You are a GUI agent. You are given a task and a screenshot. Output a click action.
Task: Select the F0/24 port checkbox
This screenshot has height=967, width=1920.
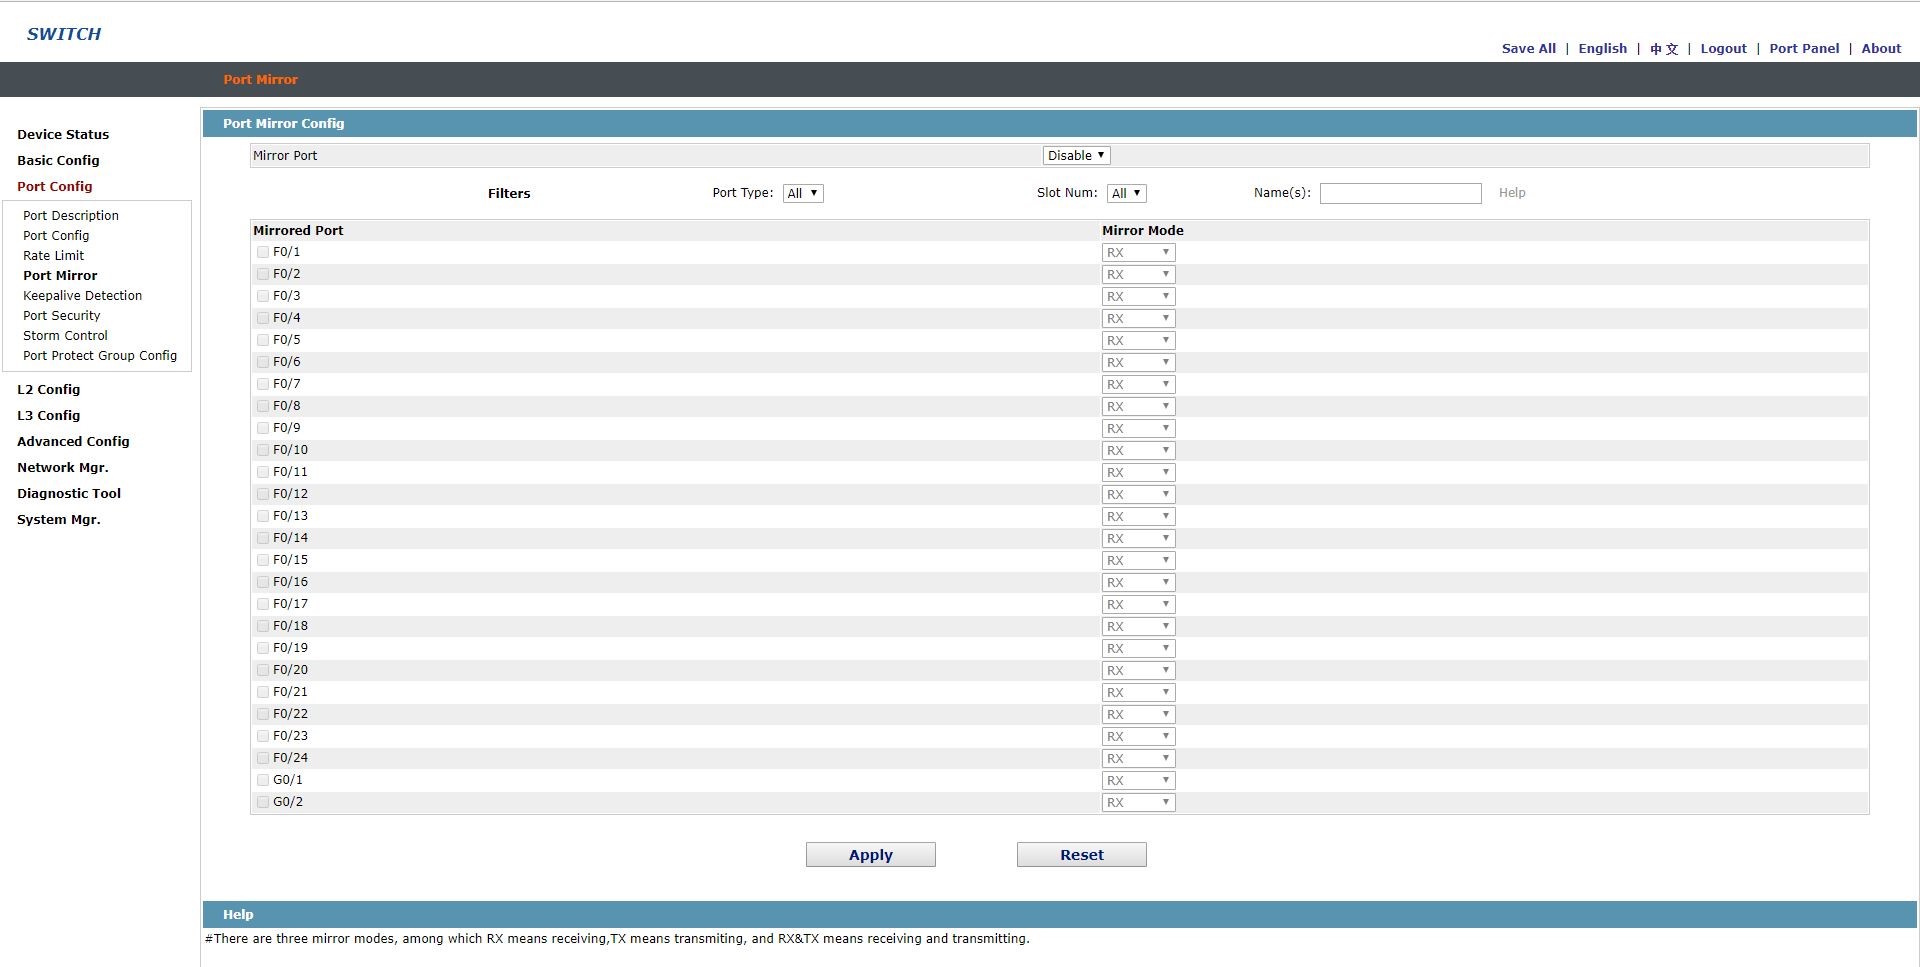[x=263, y=758]
